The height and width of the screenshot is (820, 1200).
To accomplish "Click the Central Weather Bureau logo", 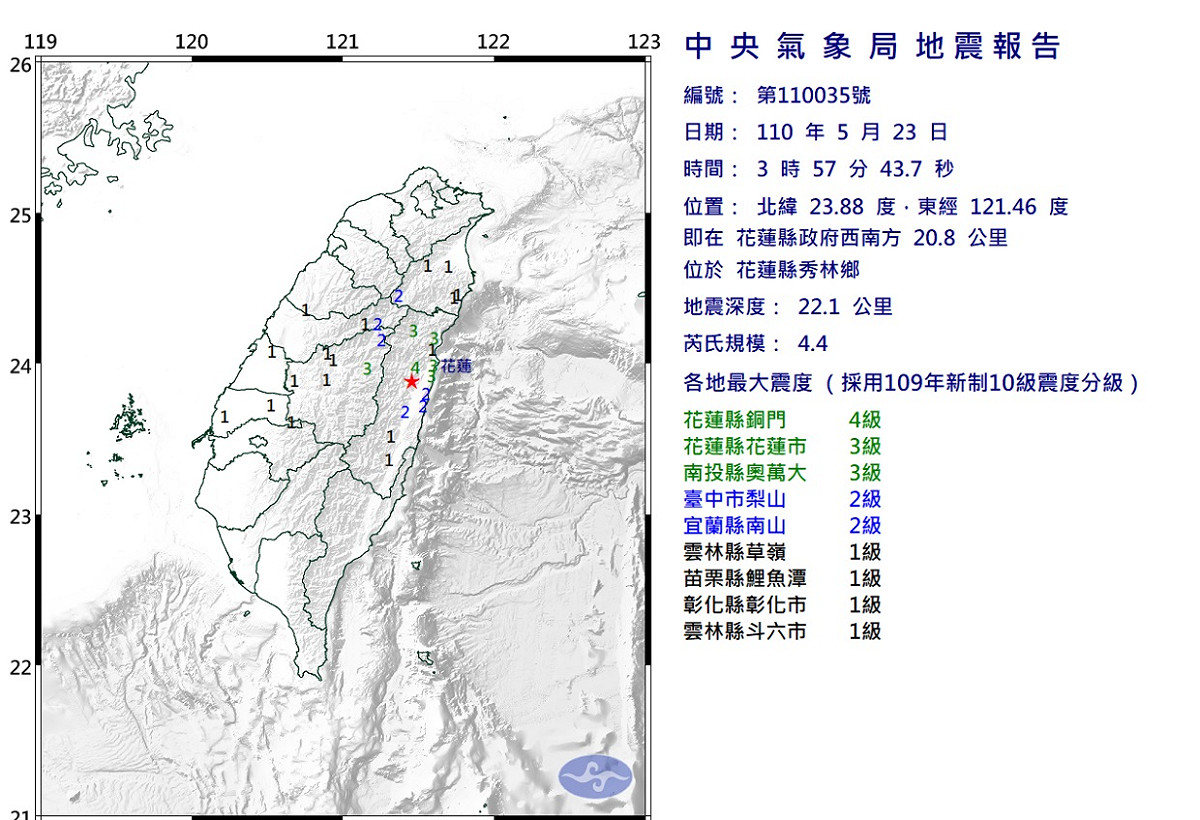I will (595, 776).
